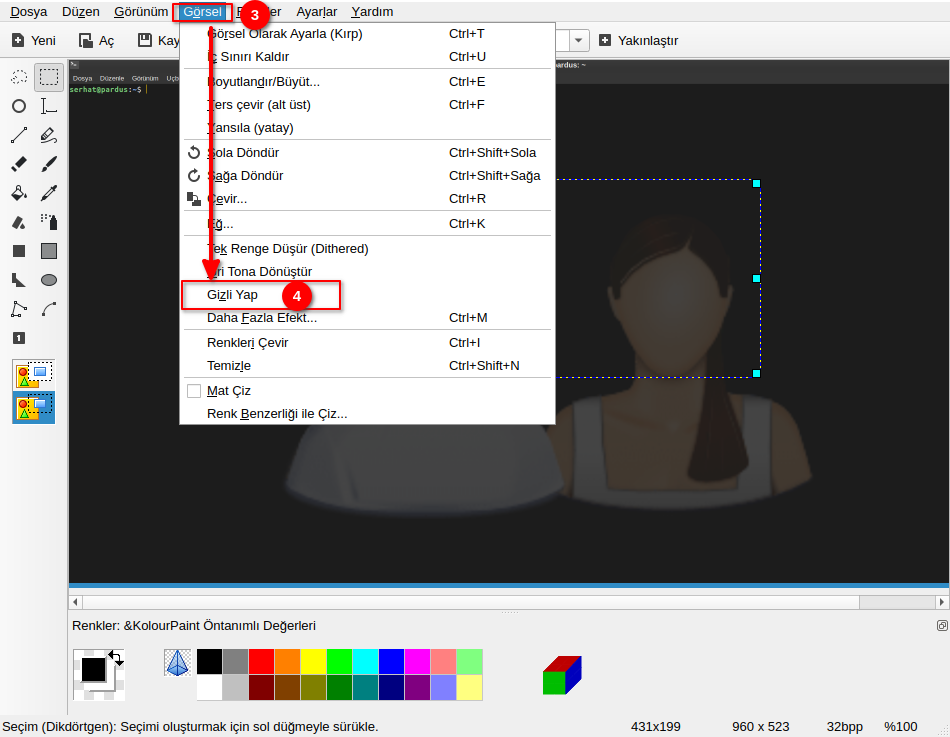Select the Spraycan tool
The height and width of the screenshot is (737, 950).
pyautogui.click(x=48, y=222)
